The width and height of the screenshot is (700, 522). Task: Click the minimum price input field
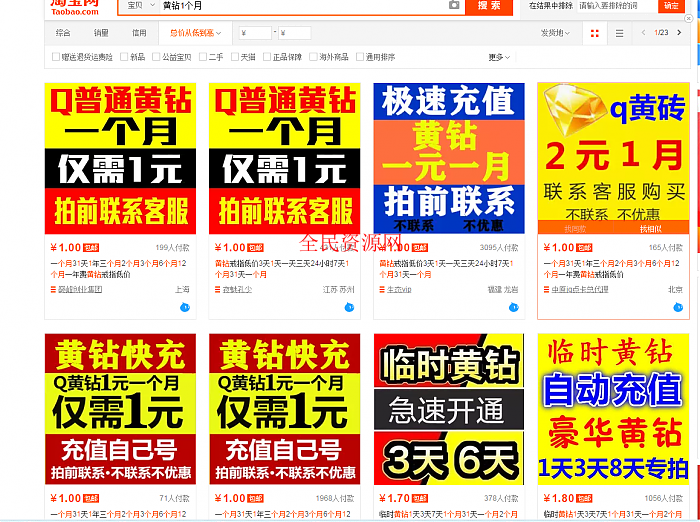click(x=255, y=33)
